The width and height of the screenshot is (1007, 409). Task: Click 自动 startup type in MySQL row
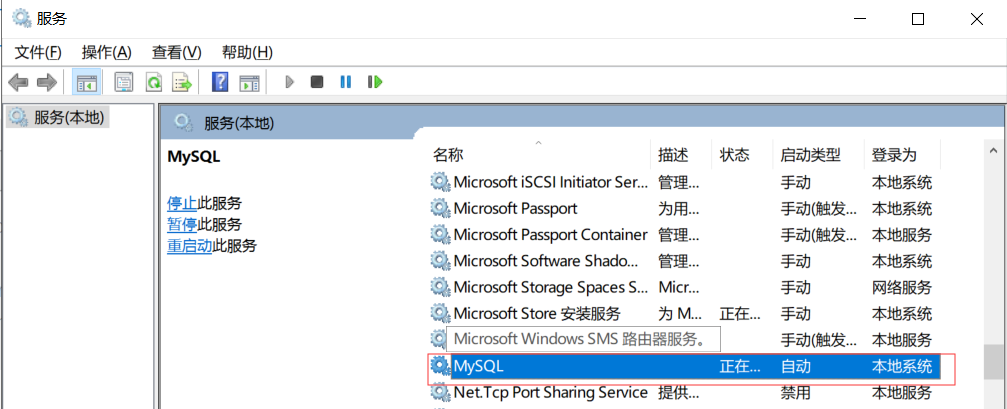coord(795,367)
